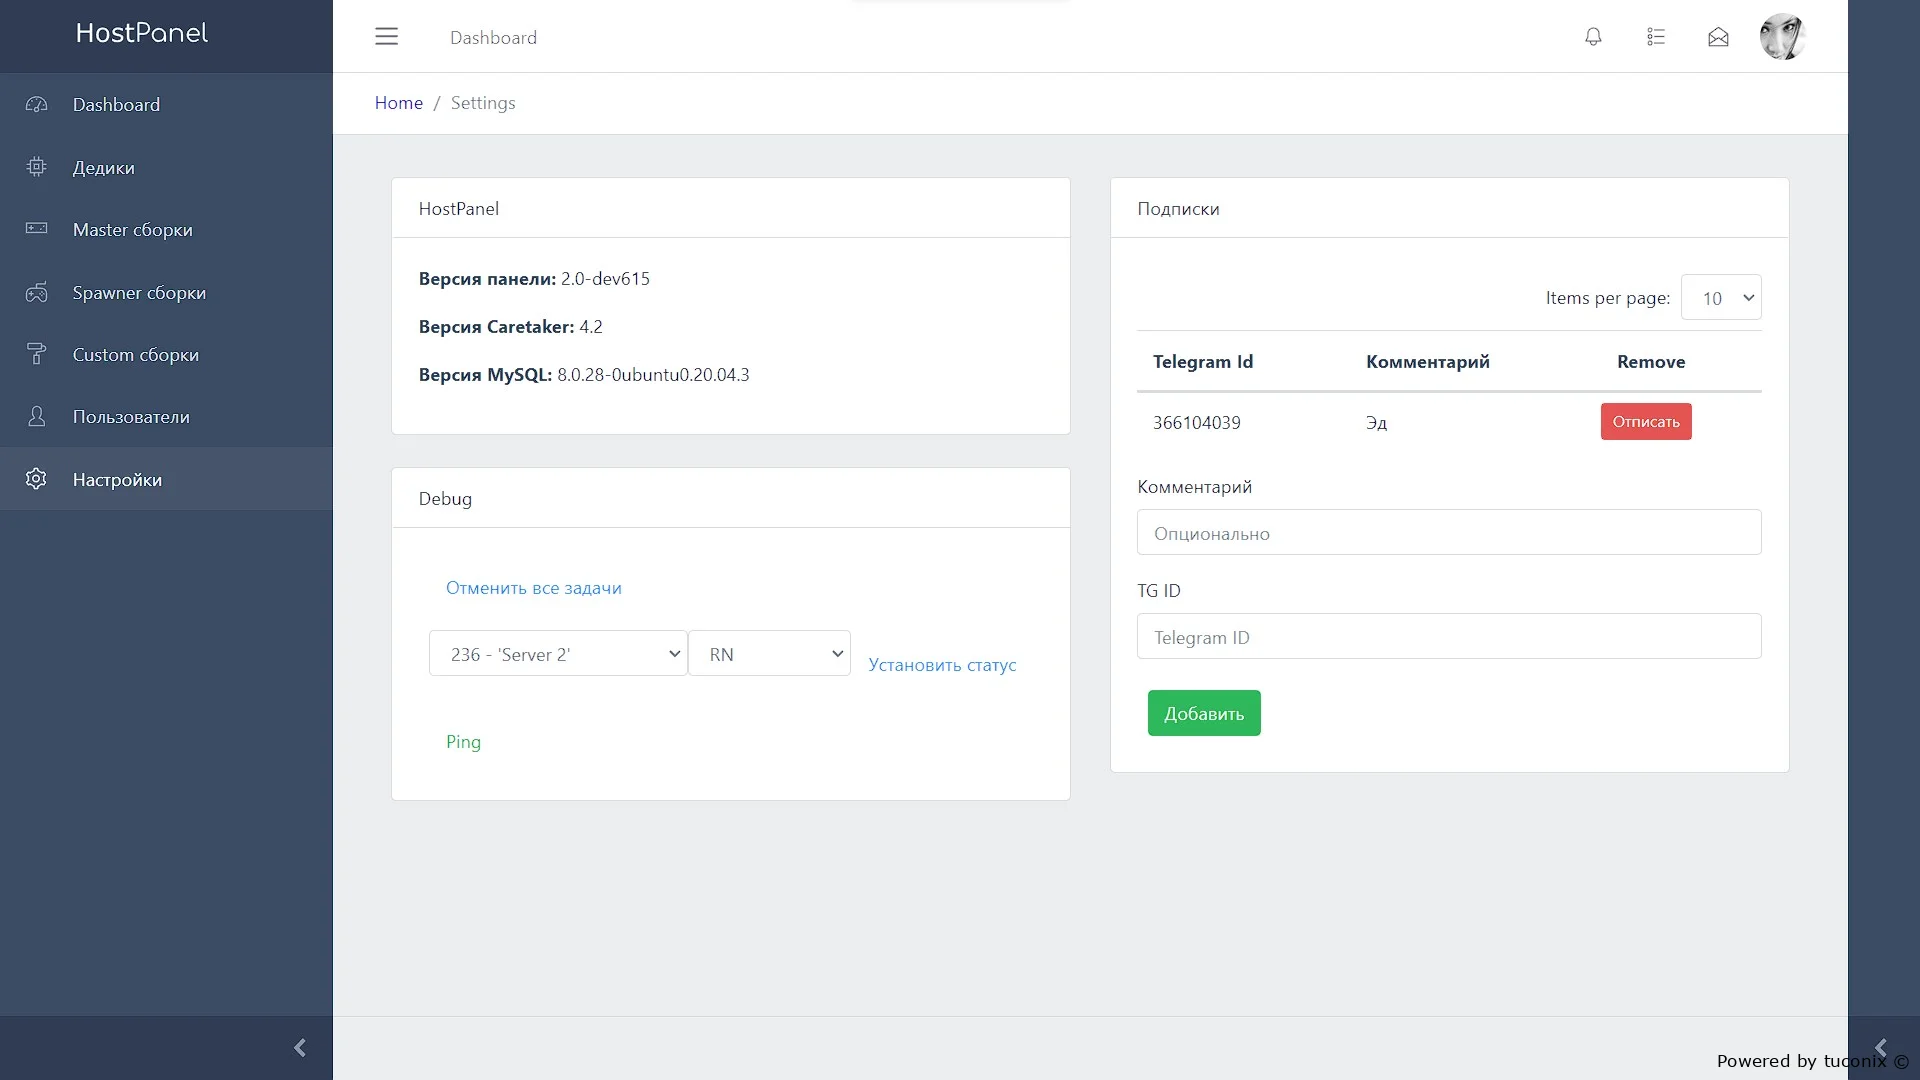Click the Отменить все задачи link

533,588
